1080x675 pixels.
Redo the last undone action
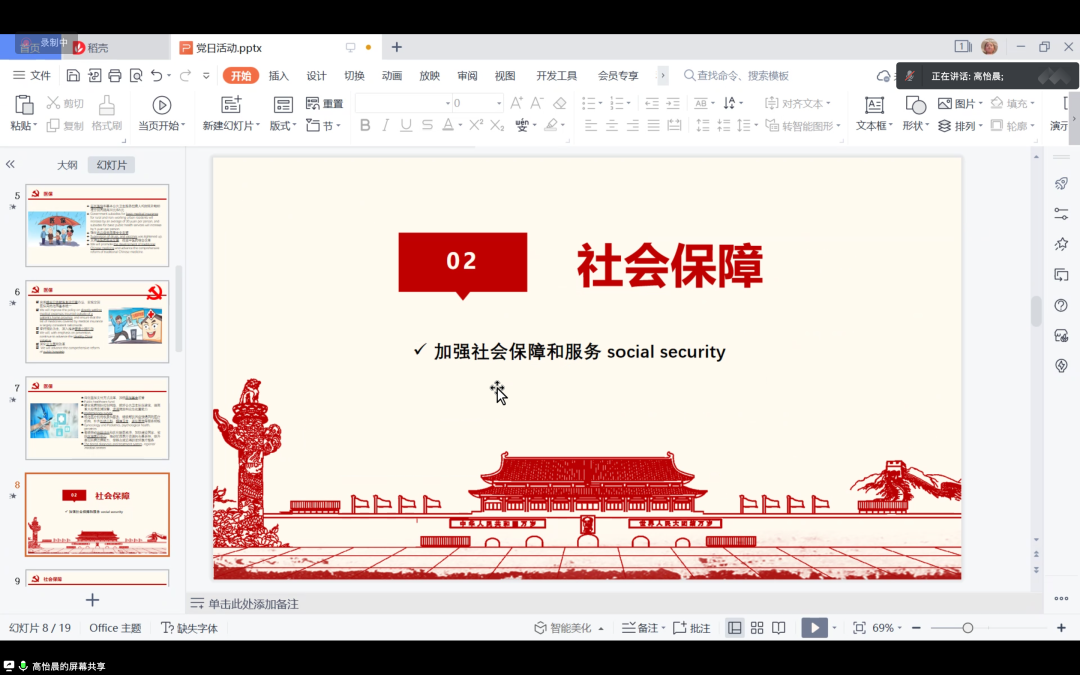(x=185, y=75)
